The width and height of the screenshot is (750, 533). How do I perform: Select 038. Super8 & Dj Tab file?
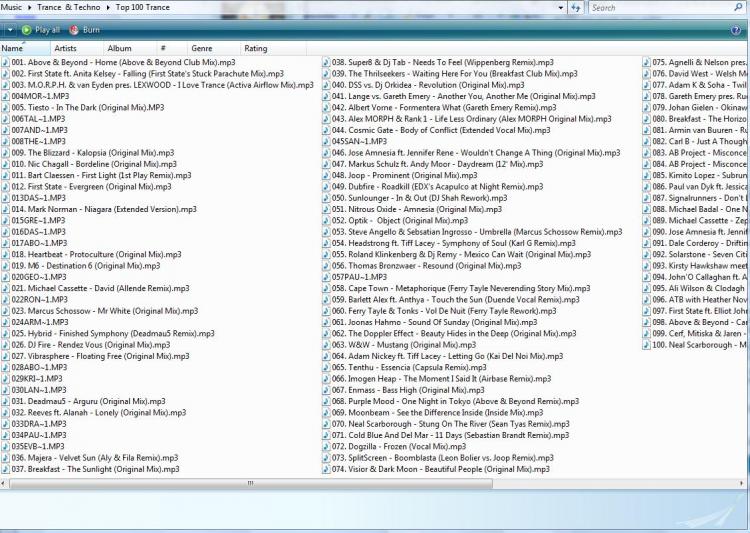click(x=438, y=62)
